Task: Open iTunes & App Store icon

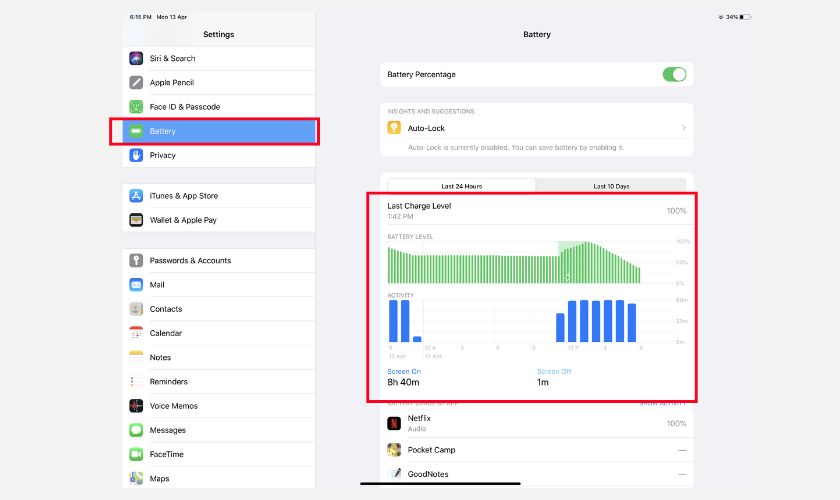Action: click(x=136, y=196)
